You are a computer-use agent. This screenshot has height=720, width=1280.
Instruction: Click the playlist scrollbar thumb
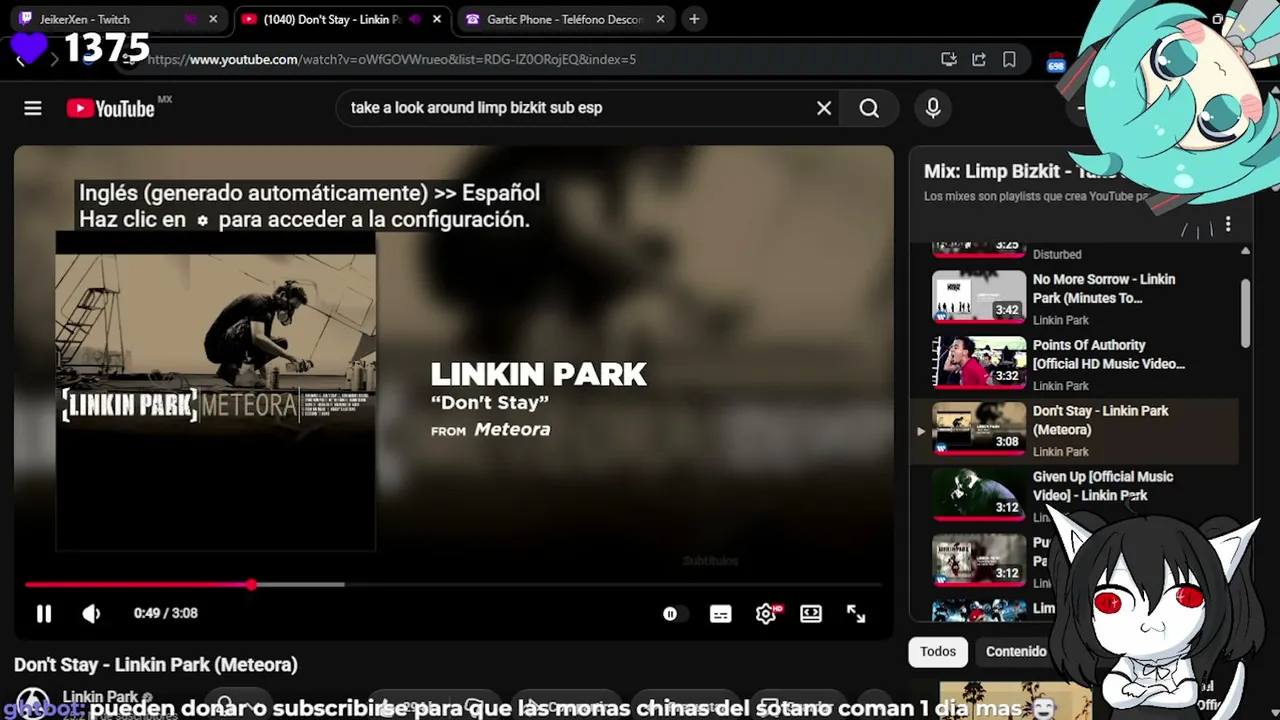click(x=1245, y=313)
